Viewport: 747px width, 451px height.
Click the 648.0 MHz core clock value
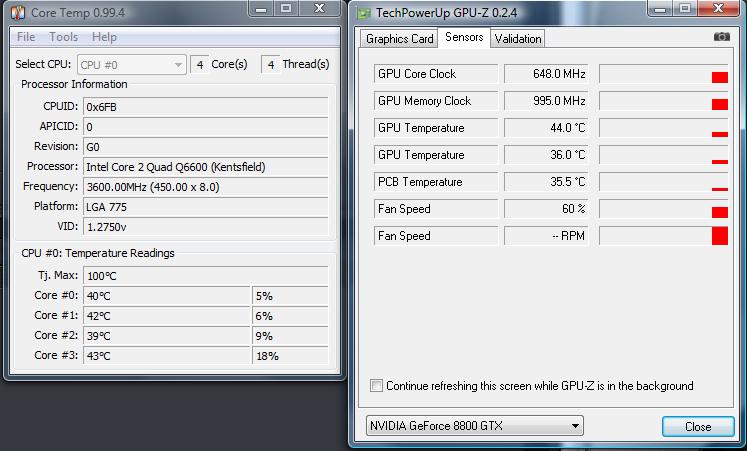click(x=546, y=74)
